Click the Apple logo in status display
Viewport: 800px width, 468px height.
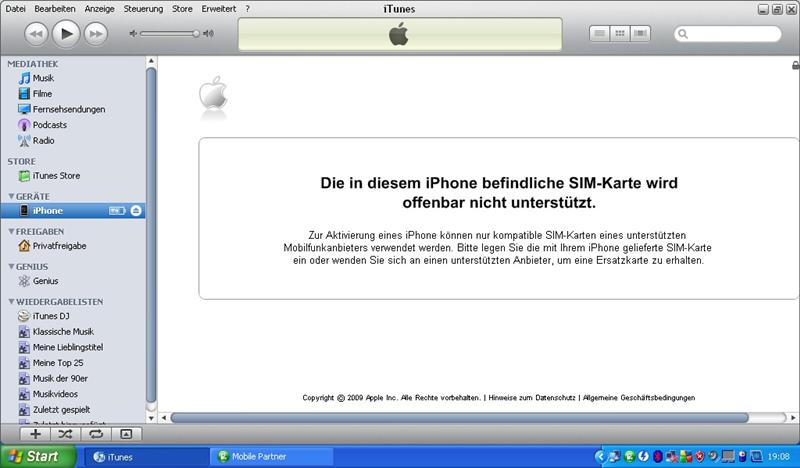(x=398, y=34)
